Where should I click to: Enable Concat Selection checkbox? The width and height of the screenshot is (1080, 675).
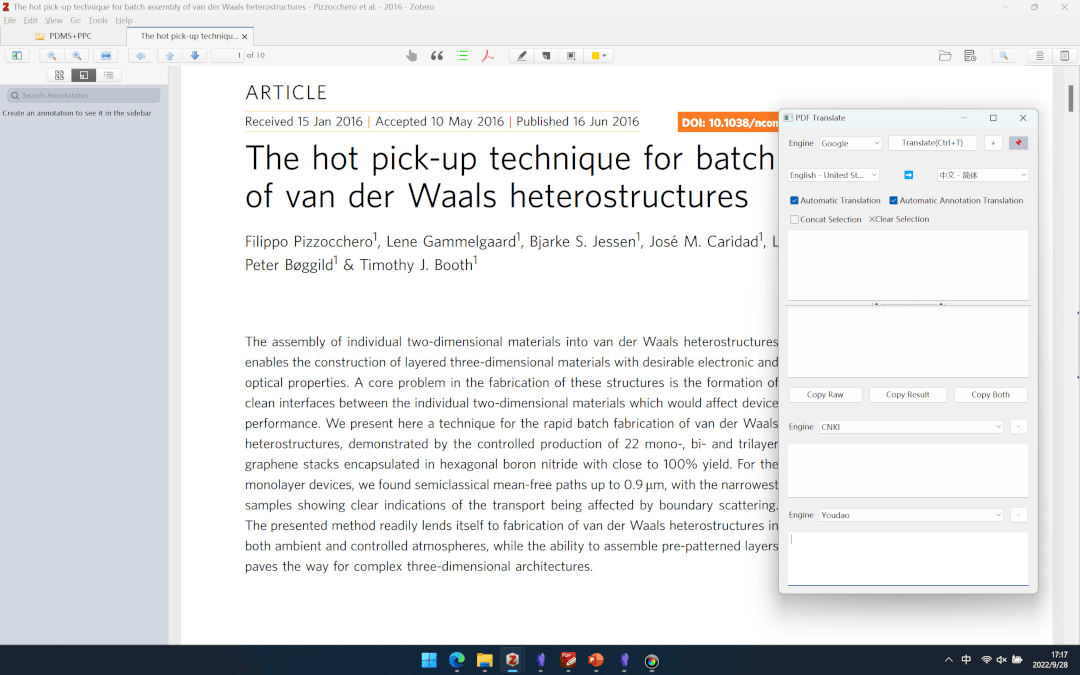[x=794, y=219]
